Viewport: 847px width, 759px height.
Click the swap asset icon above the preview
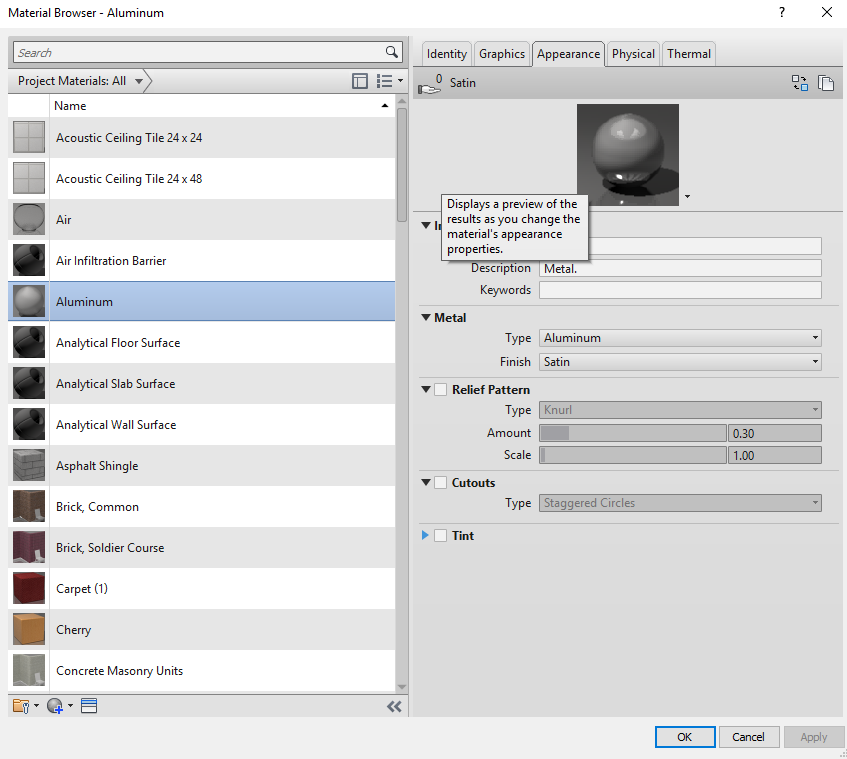(x=800, y=83)
